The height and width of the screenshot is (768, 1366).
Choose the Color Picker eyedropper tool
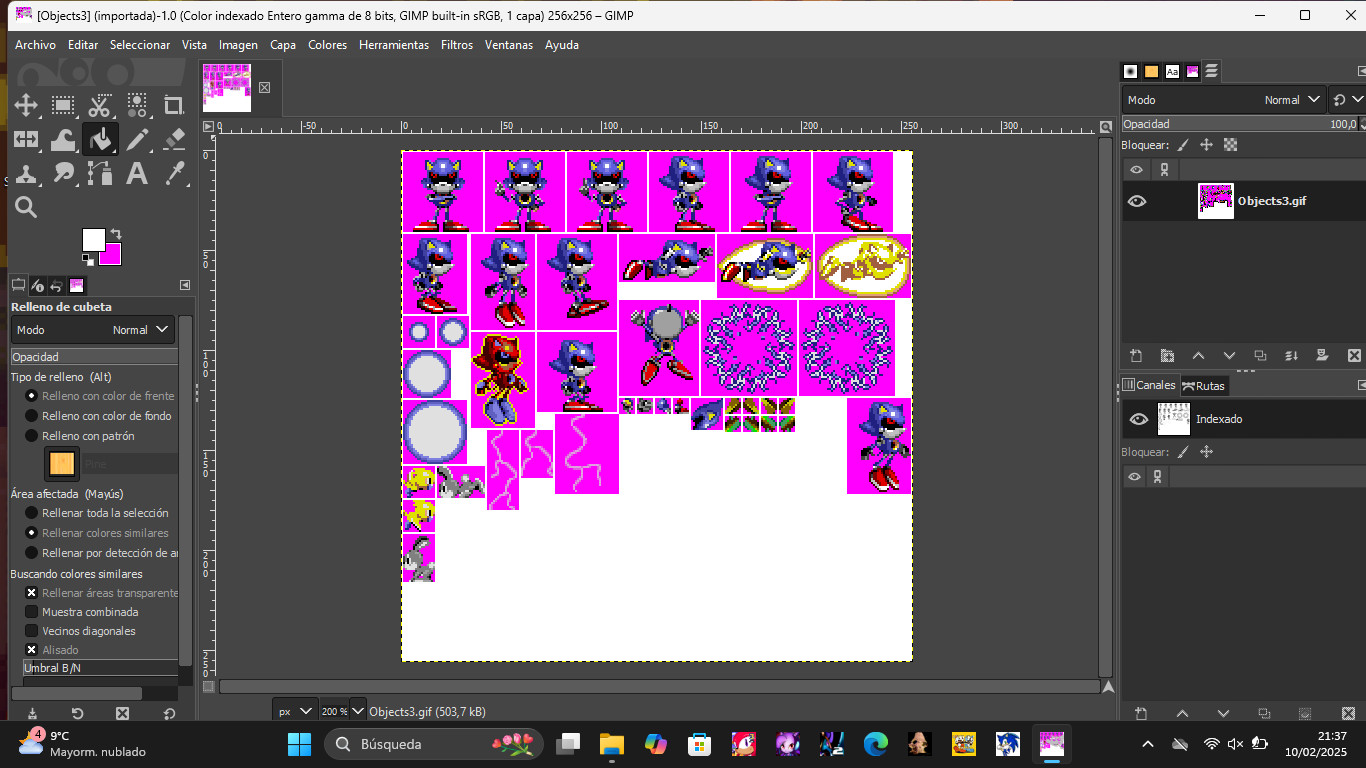(x=174, y=173)
